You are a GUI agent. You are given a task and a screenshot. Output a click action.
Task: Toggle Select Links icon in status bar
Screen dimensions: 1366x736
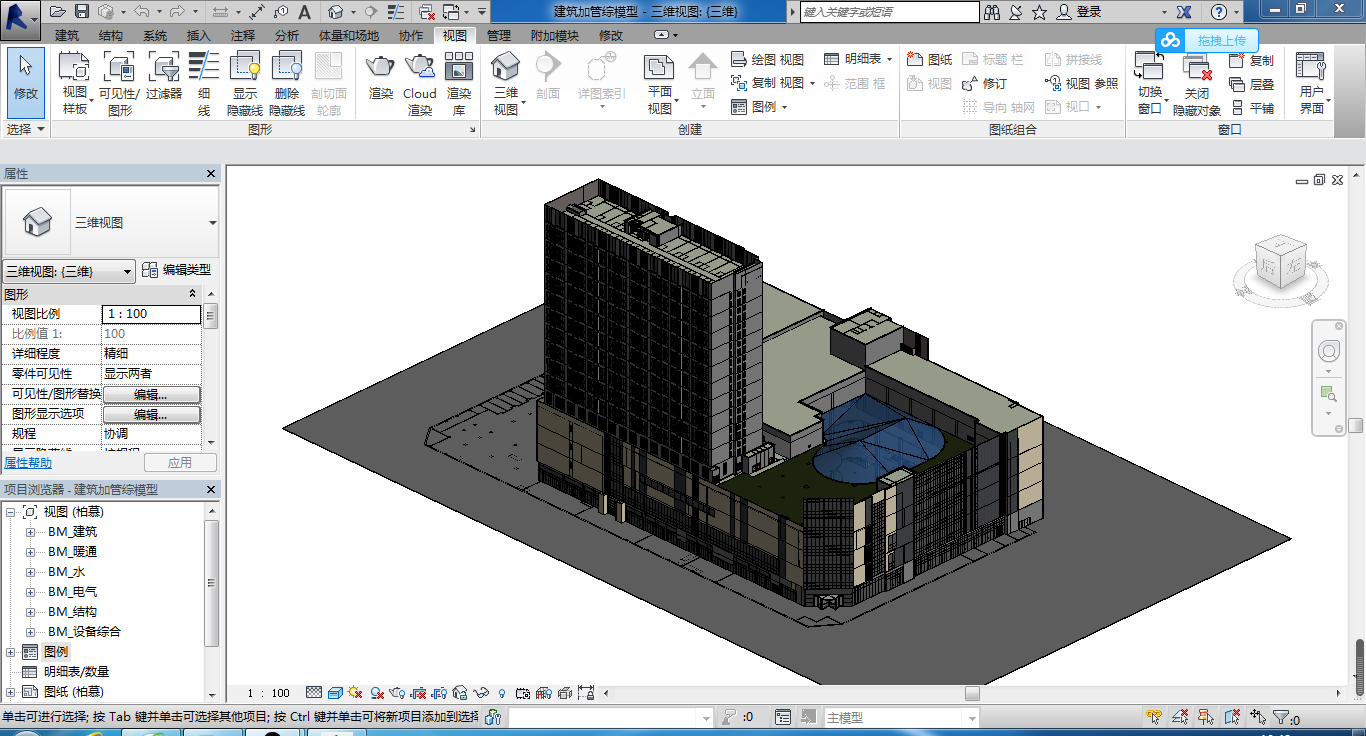(x=1154, y=717)
